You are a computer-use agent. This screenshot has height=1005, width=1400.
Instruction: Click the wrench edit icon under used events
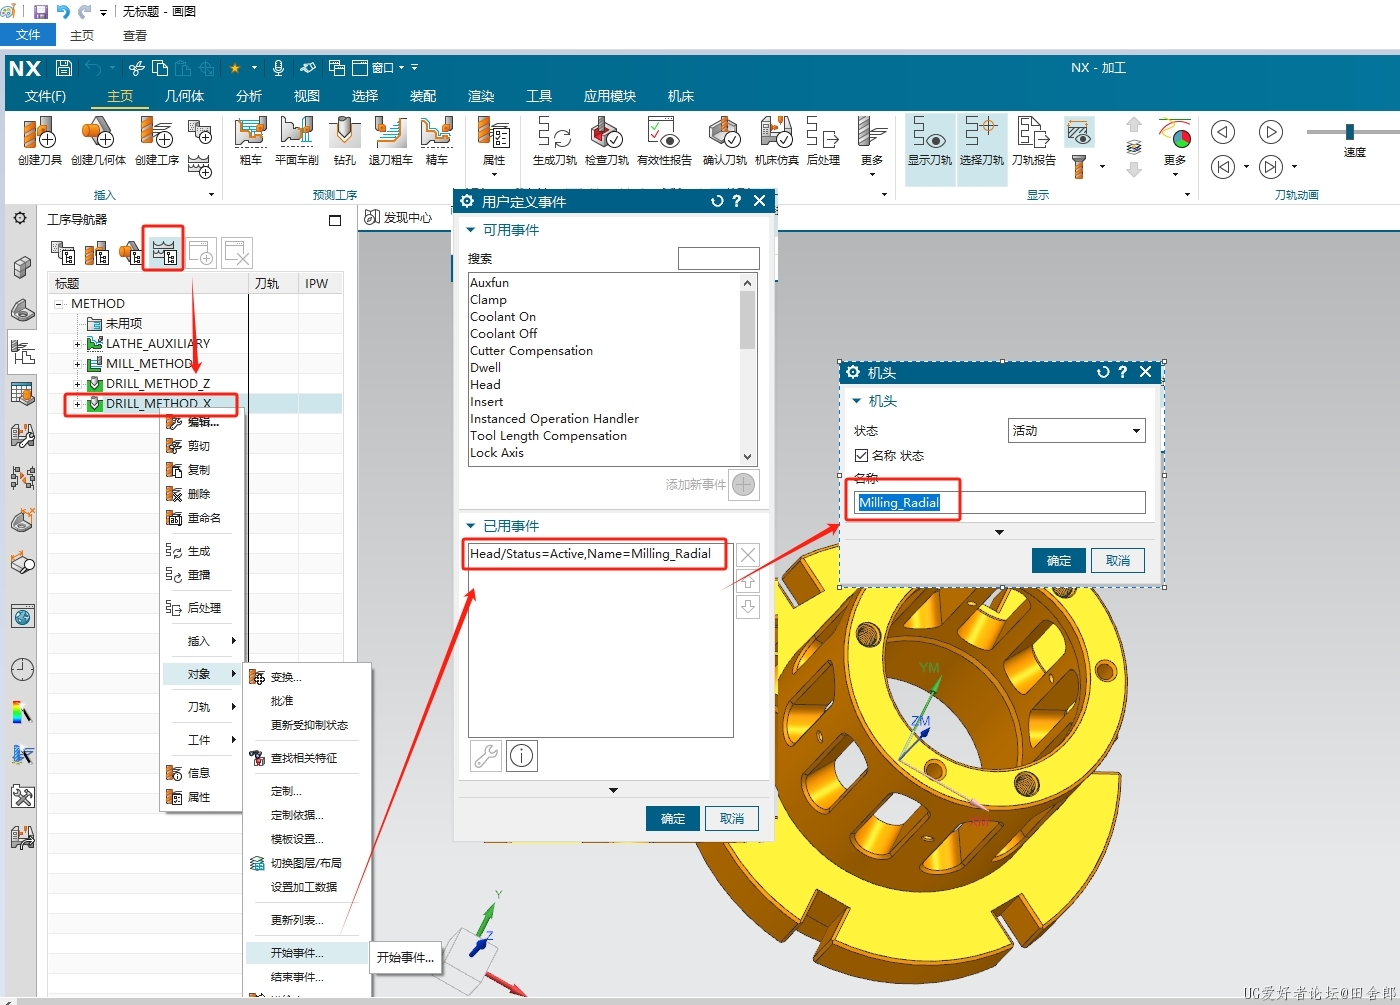pyautogui.click(x=486, y=756)
